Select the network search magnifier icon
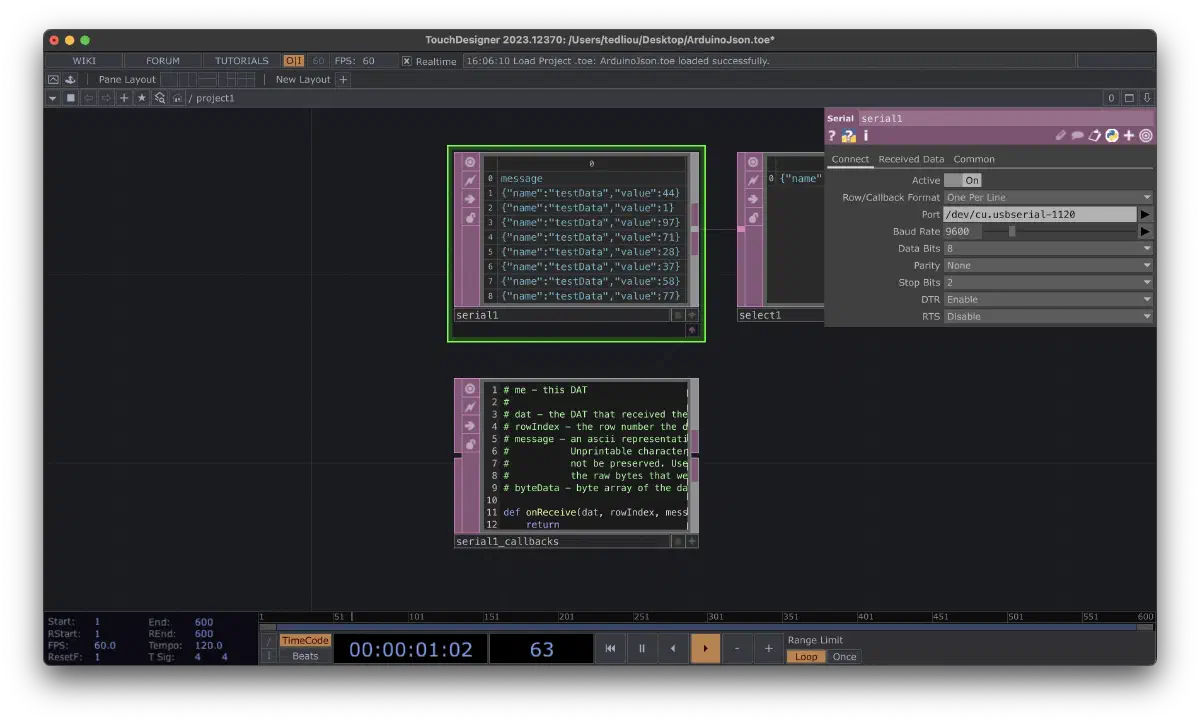This screenshot has width=1200, height=723. click(x=159, y=98)
